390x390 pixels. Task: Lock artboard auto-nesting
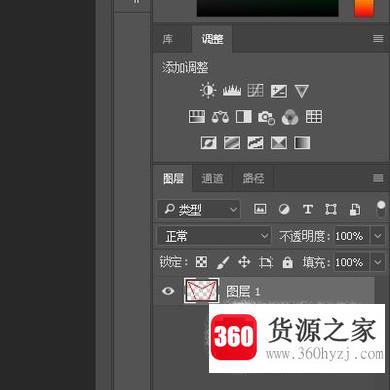[x=266, y=262]
